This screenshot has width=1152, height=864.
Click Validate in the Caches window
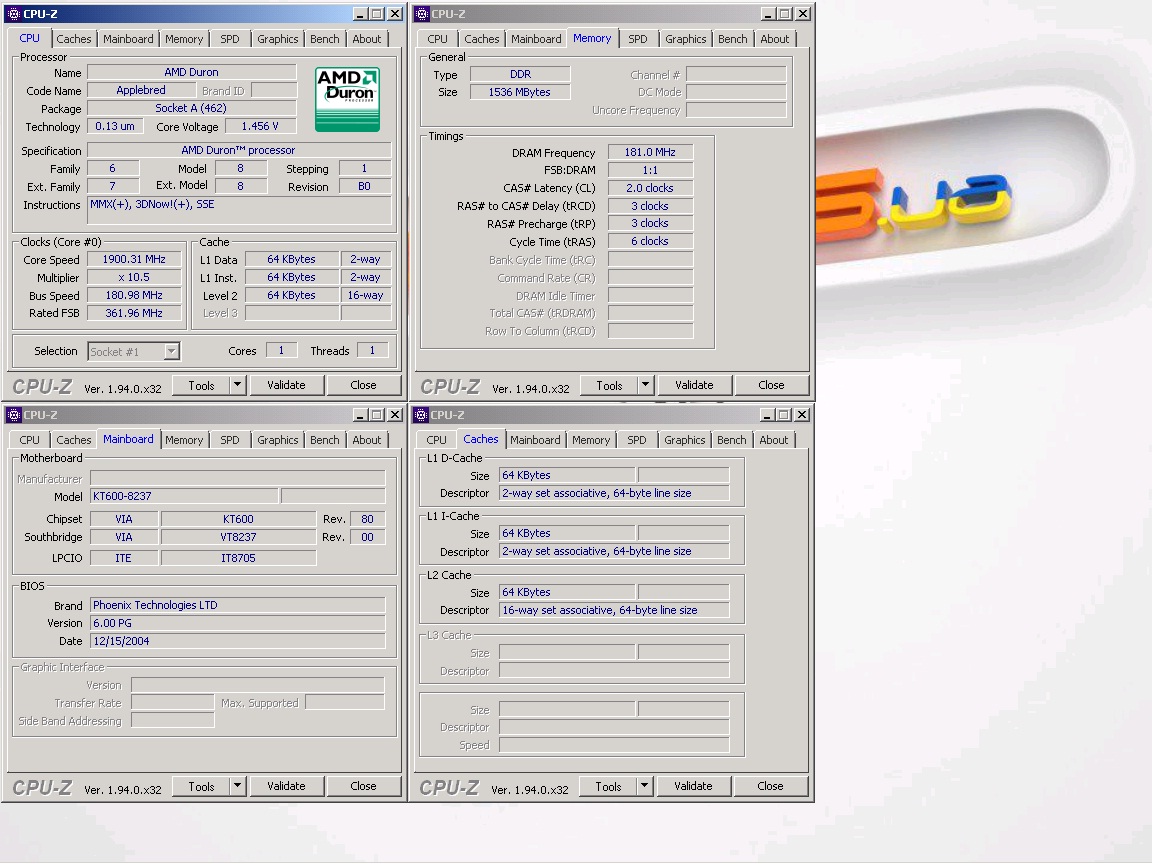pyautogui.click(x=694, y=786)
